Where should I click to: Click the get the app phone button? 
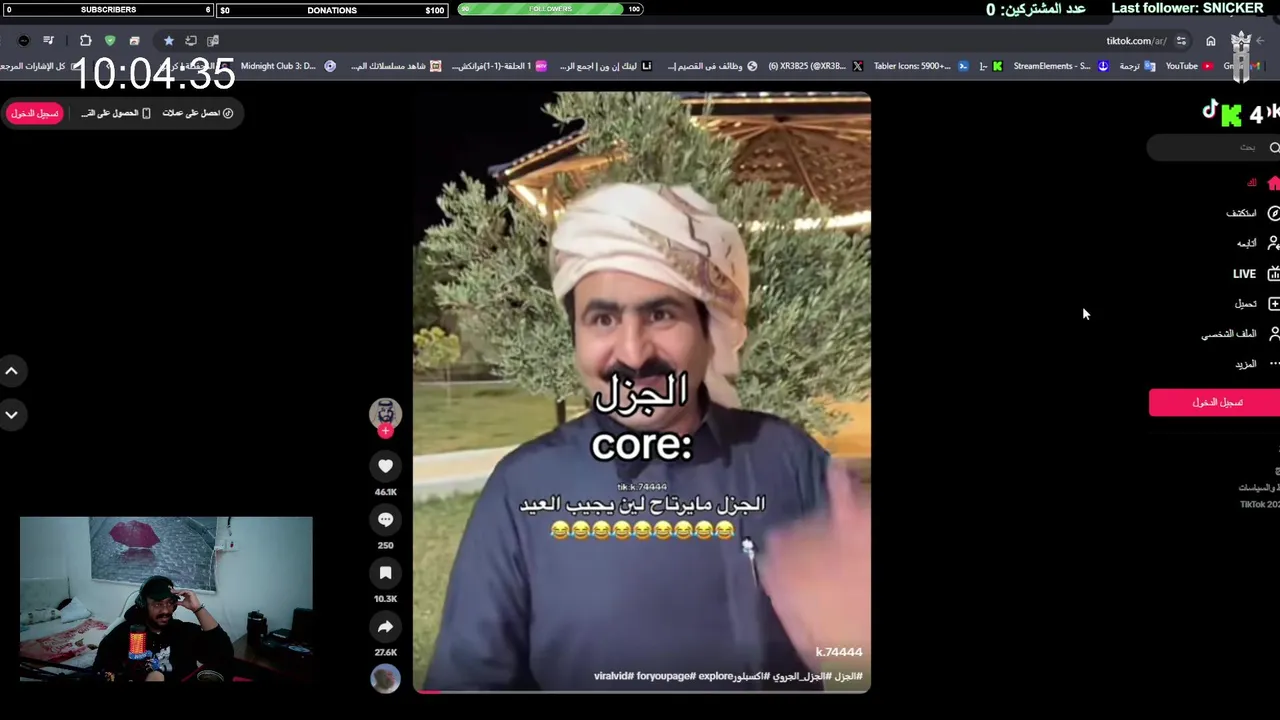pyautogui.click(x=117, y=113)
